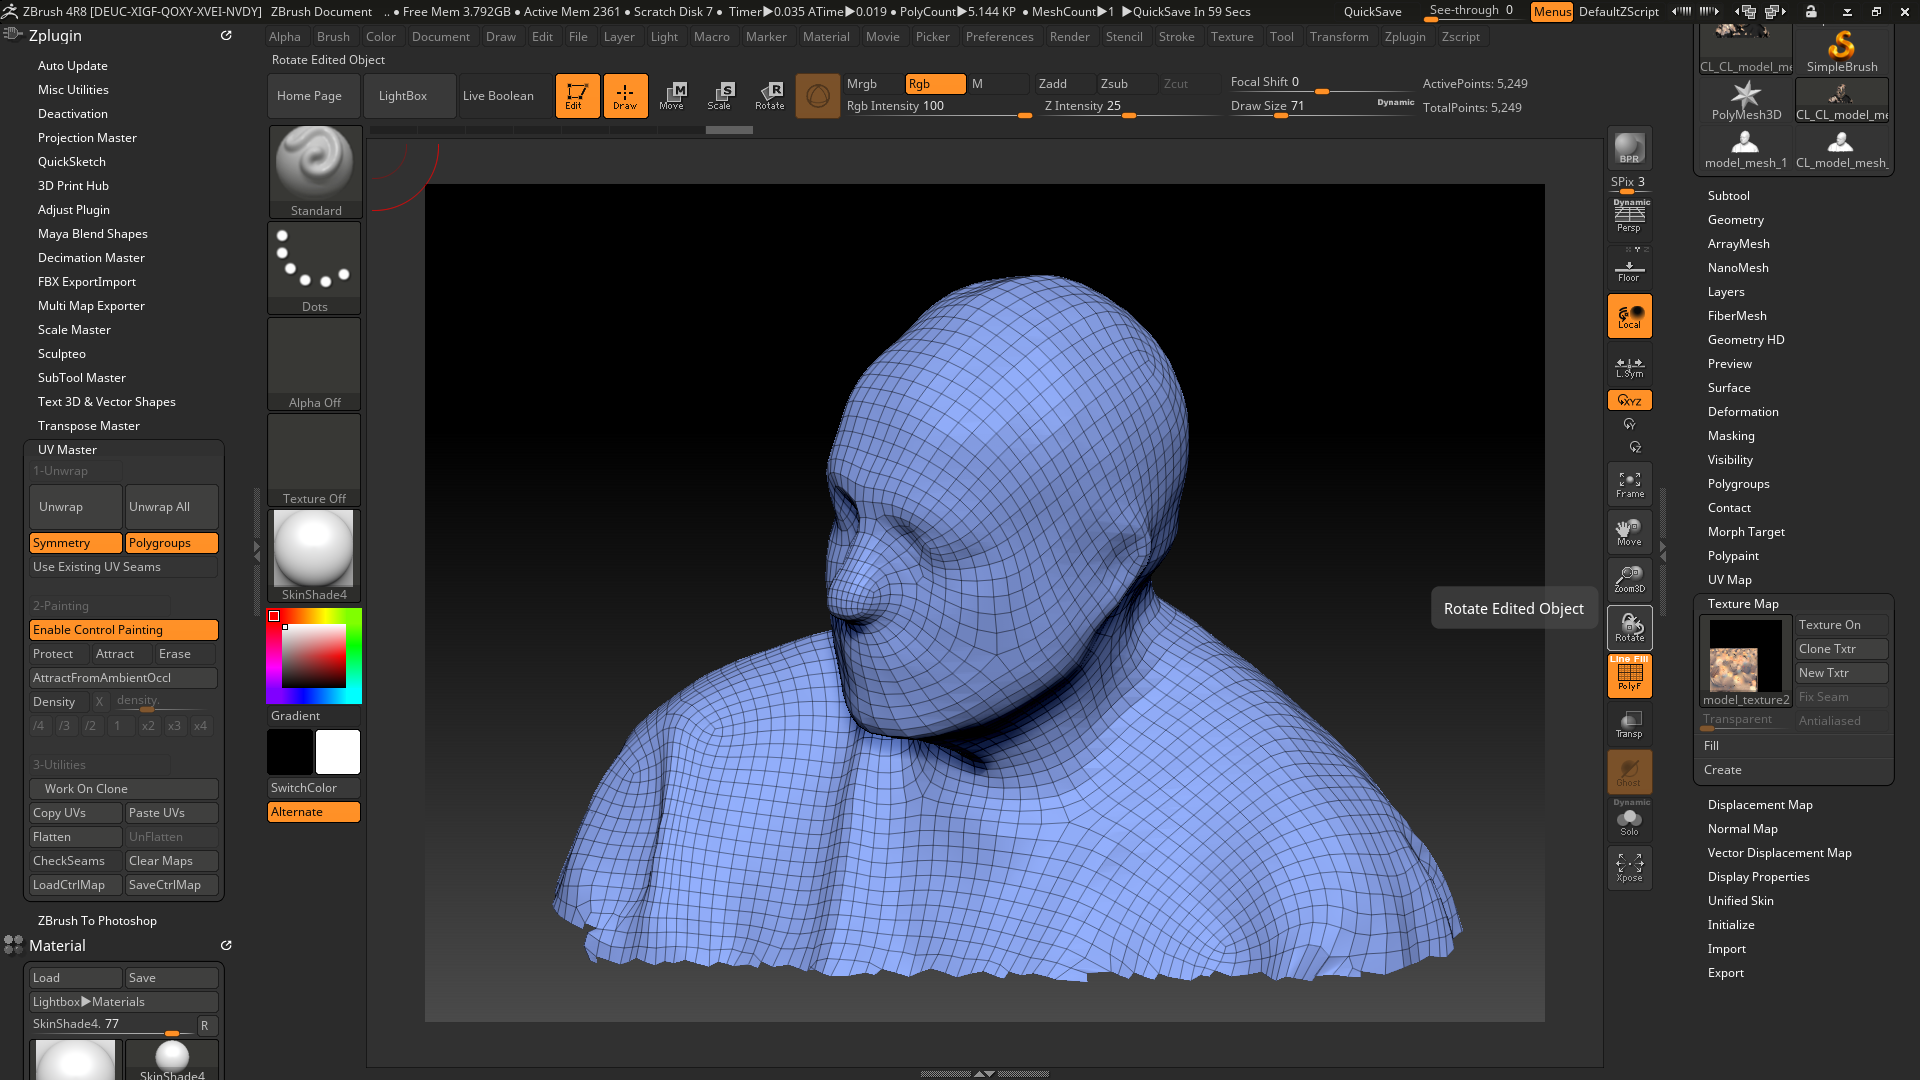Expand the Subtool section

tap(1728, 196)
